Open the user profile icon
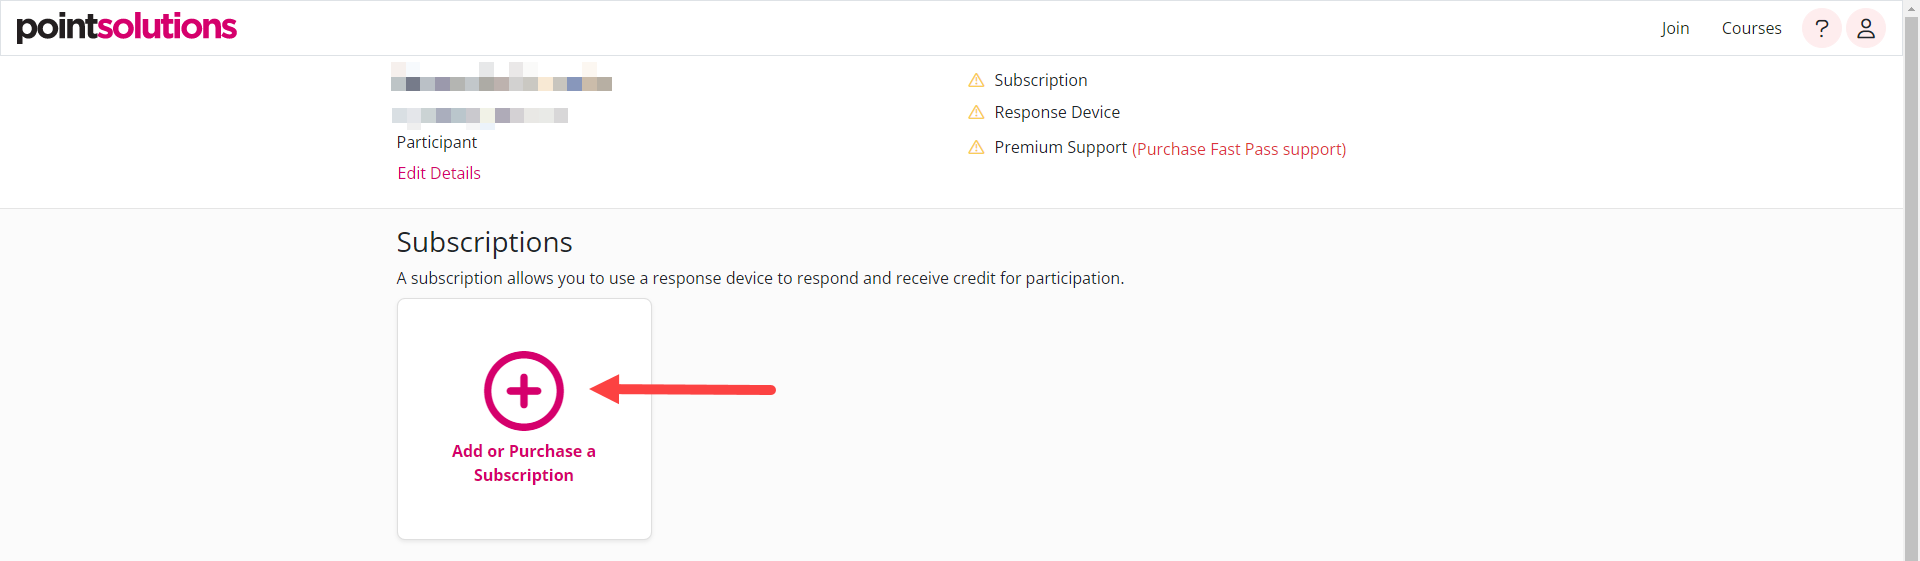This screenshot has height=561, width=1920. coord(1865,28)
